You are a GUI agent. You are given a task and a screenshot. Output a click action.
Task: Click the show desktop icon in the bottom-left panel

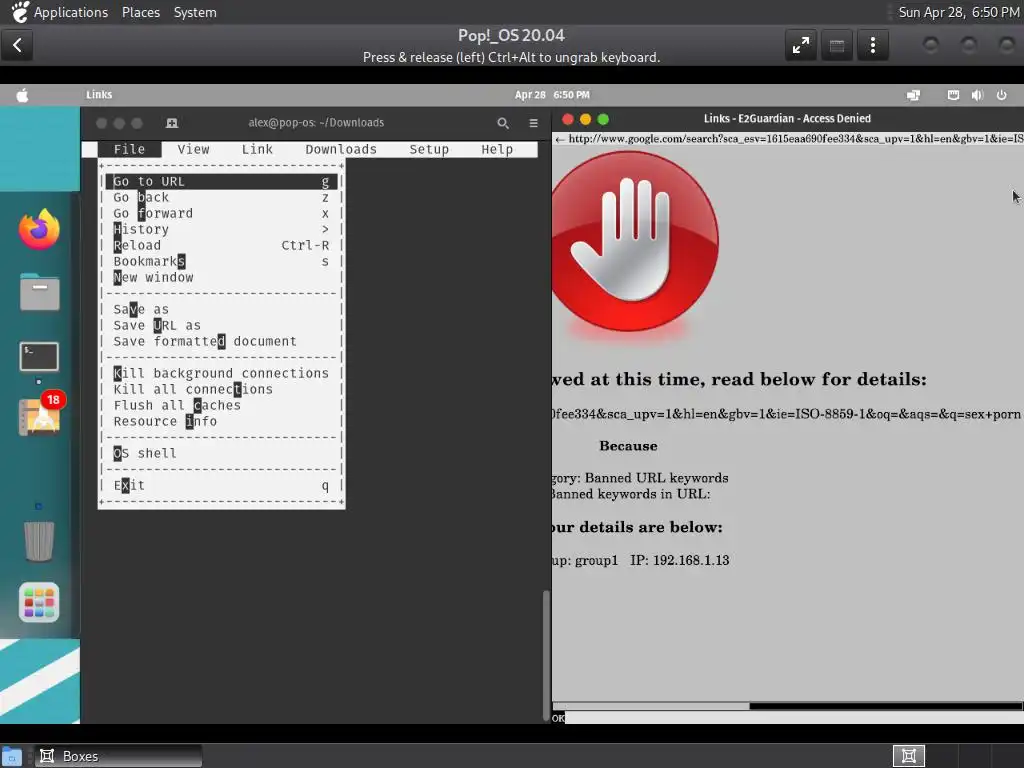[x=12, y=757]
